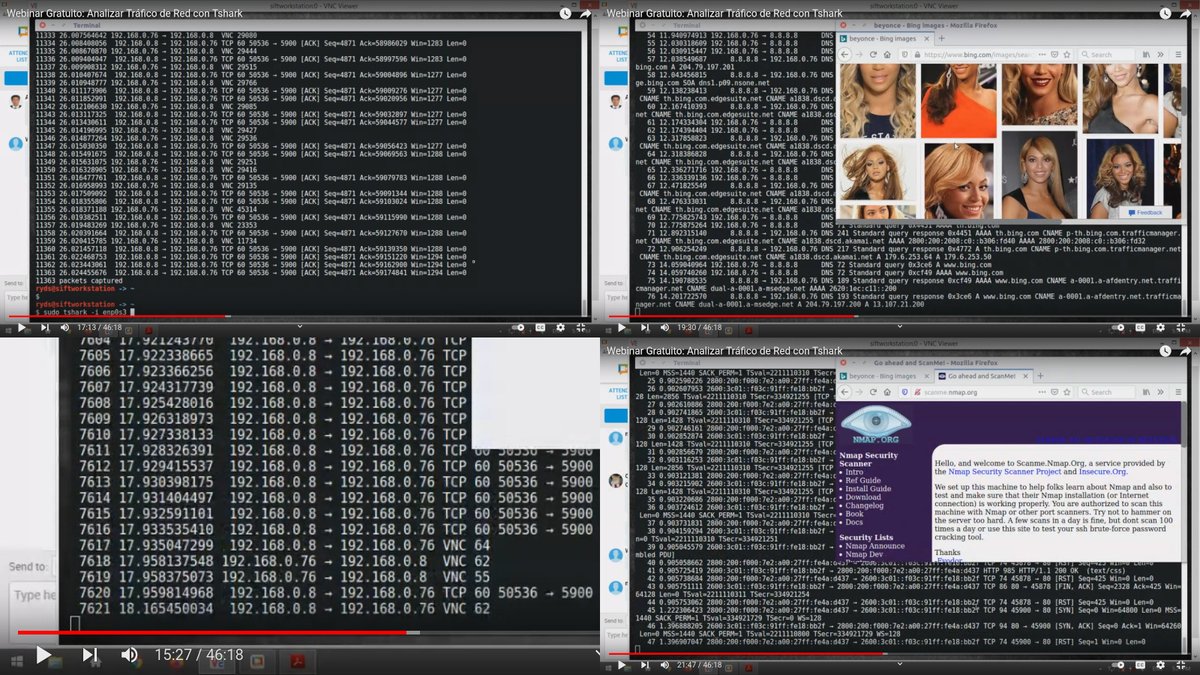This screenshot has height=675, width=1200.
Task: Expand the chevron in the 17:13 player bar
Action: [x=300, y=325]
